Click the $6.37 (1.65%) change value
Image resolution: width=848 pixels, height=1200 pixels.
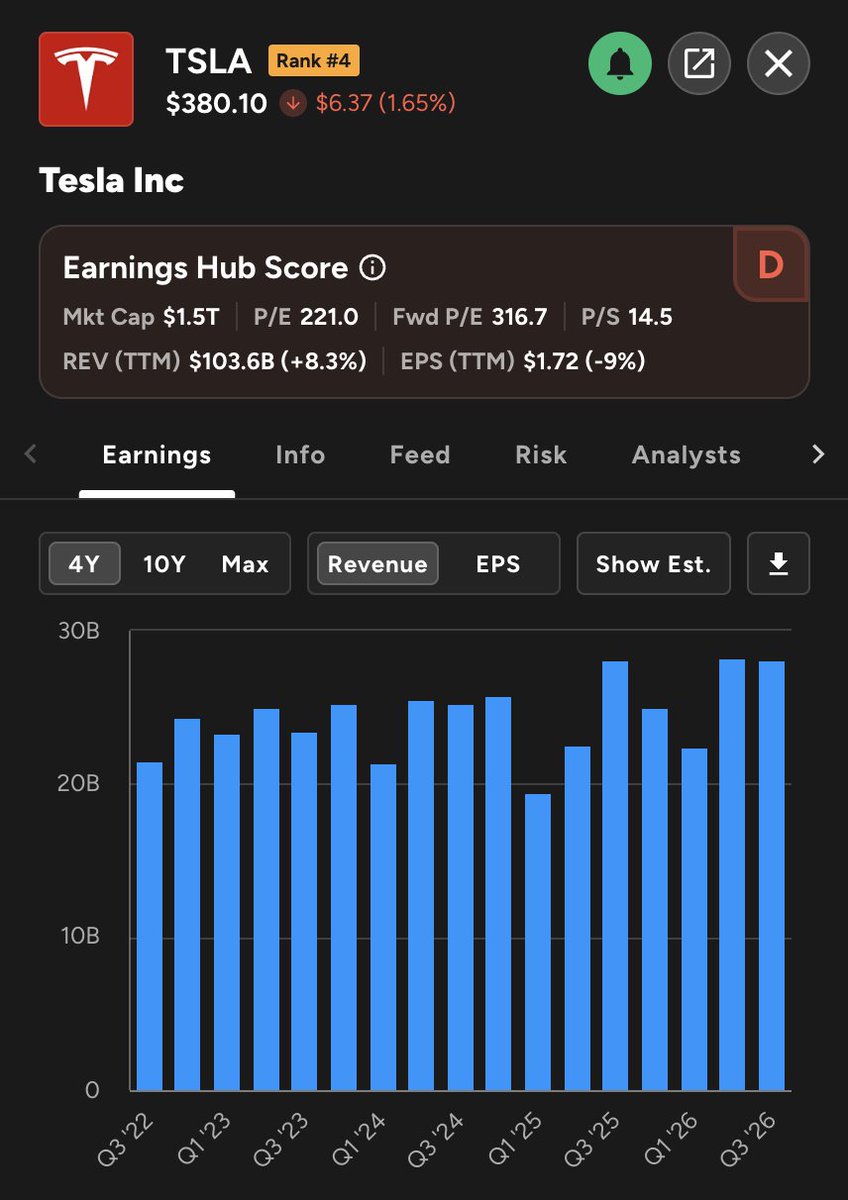[x=386, y=103]
